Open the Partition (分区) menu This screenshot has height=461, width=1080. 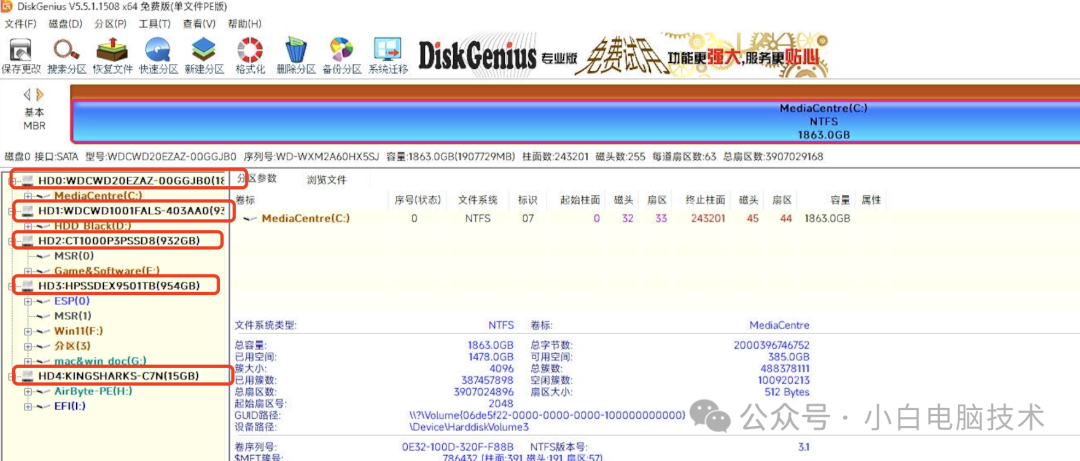(x=111, y=23)
